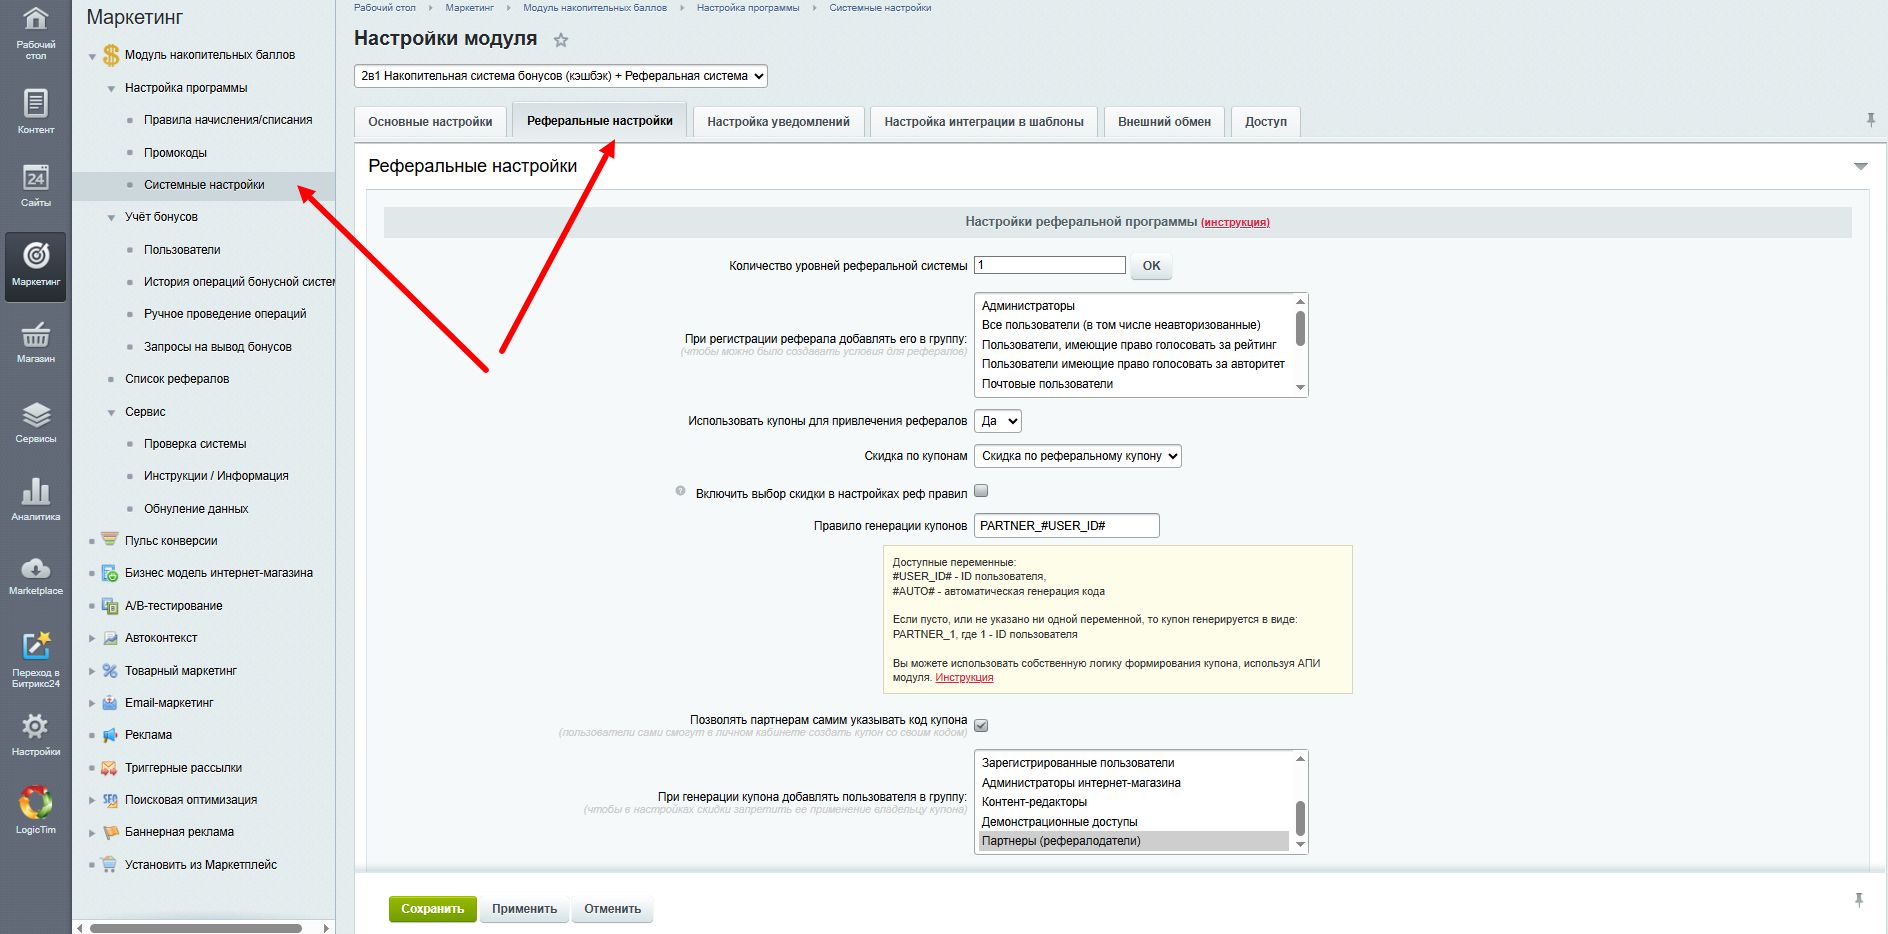Image resolution: width=1888 pixels, height=934 pixels.
Task: Open the Сервисы sidebar section
Action: (35, 421)
